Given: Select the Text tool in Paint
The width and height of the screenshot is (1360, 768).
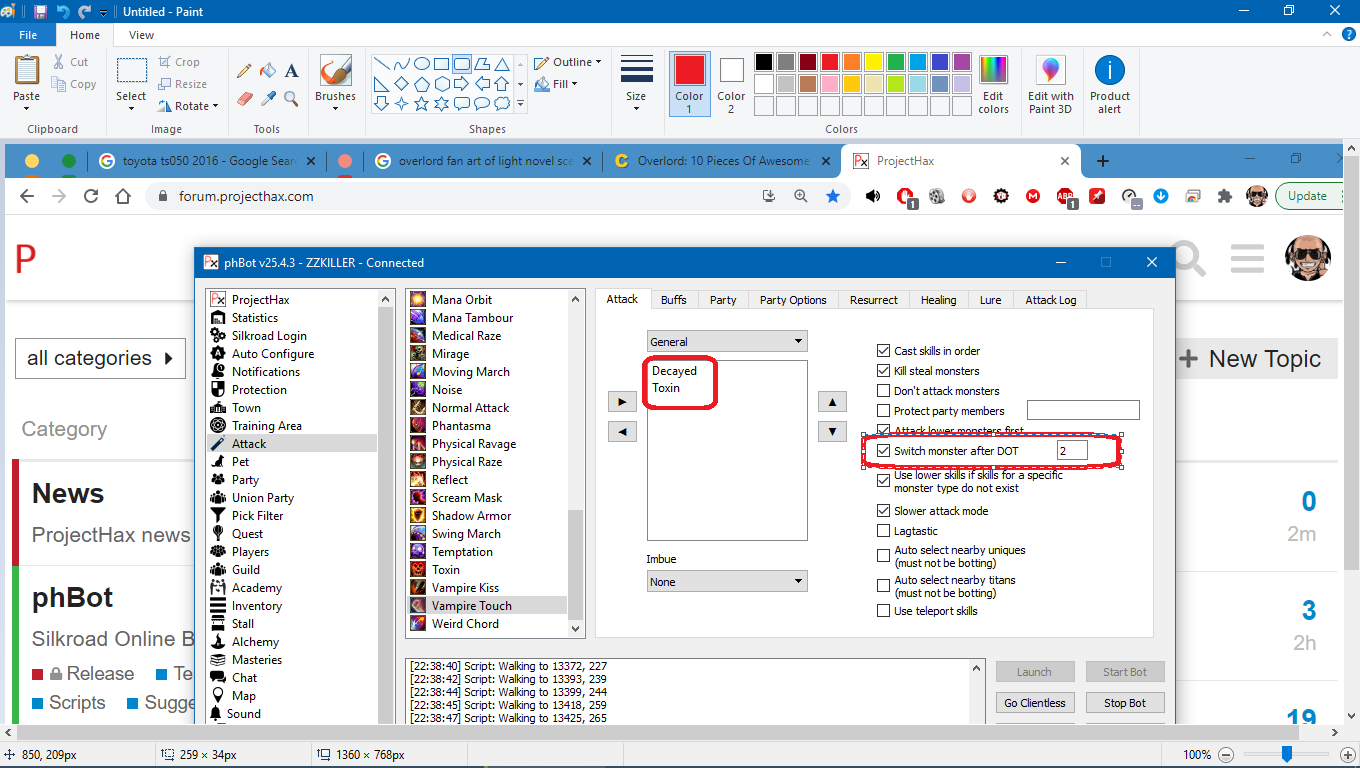Looking at the screenshot, I should tap(291, 71).
